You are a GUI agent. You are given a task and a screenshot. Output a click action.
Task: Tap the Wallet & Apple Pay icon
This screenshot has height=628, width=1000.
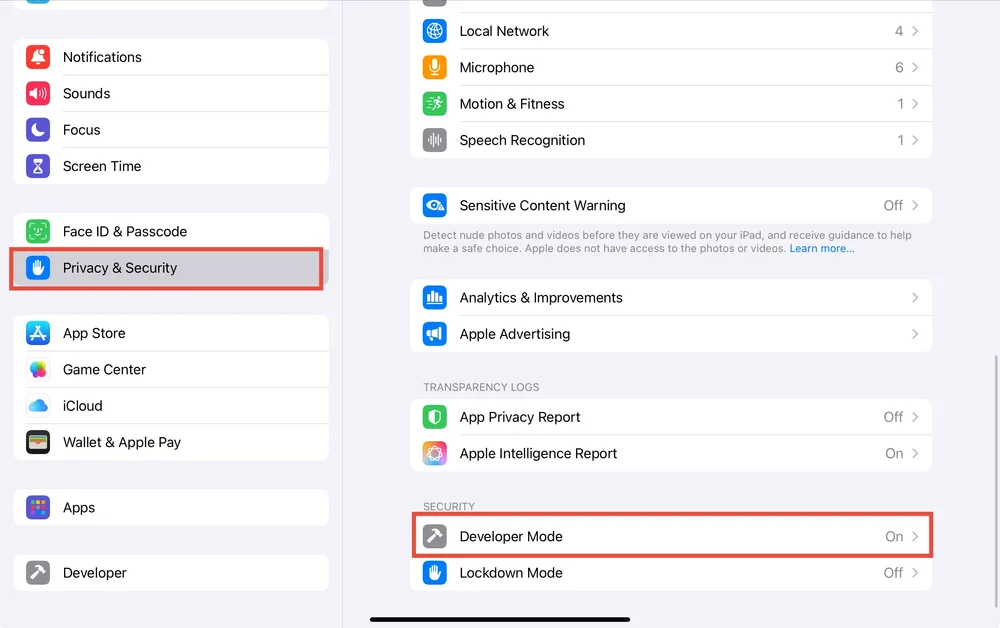click(38, 442)
